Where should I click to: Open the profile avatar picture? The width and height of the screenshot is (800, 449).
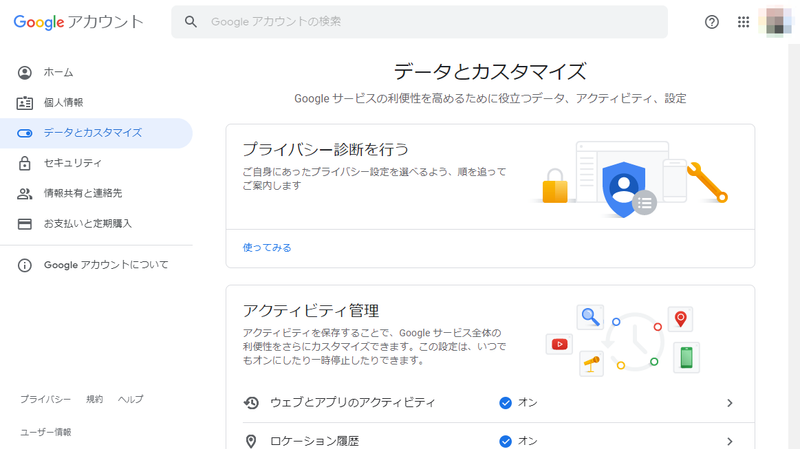pos(776,22)
